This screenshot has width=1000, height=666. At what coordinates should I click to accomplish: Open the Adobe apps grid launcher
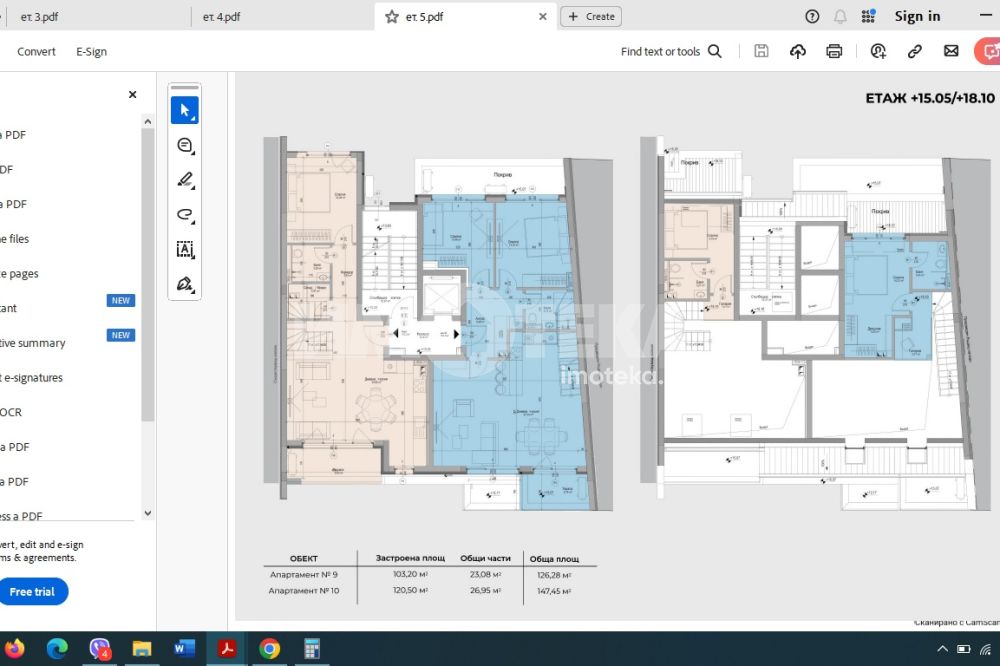click(868, 16)
